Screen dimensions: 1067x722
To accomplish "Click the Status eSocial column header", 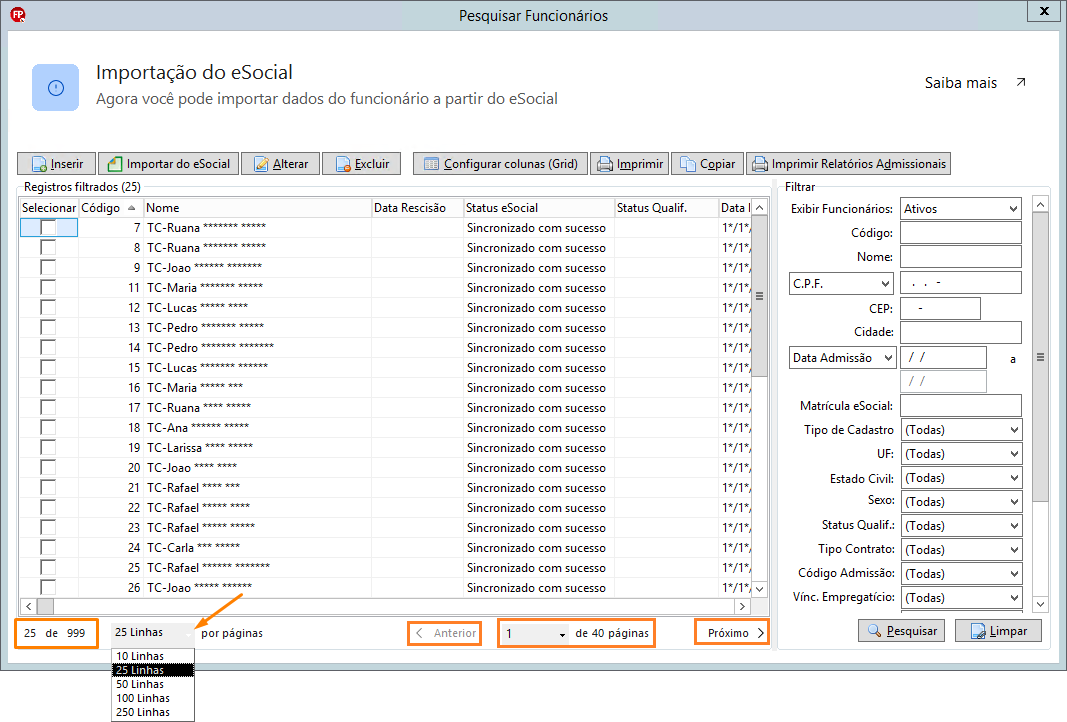I will coord(538,208).
